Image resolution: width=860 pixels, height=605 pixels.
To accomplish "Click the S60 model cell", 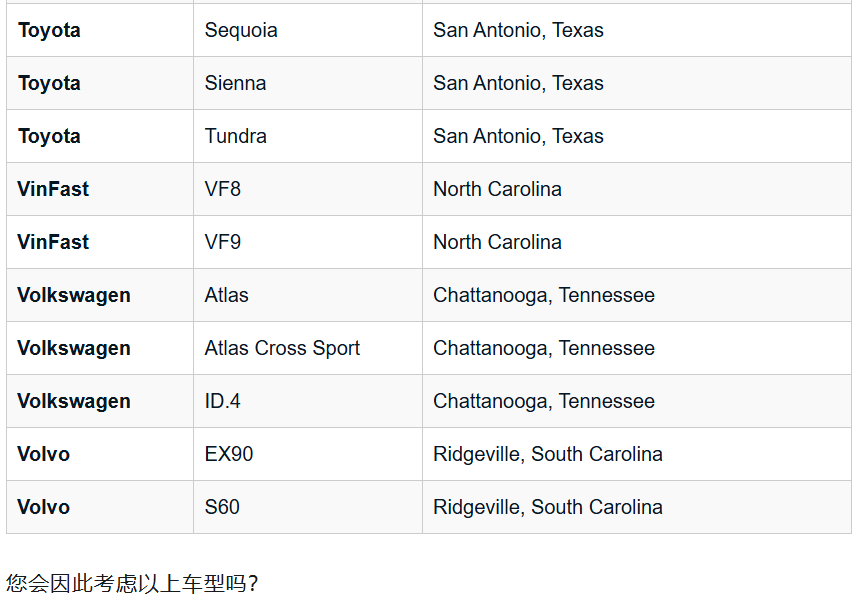I will (222, 507).
